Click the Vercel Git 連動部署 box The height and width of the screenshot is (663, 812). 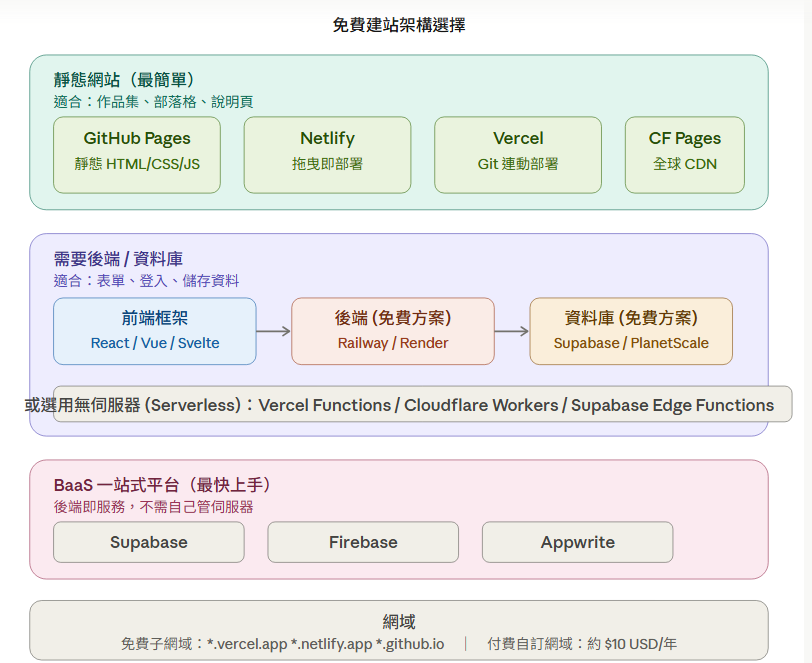(518, 155)
